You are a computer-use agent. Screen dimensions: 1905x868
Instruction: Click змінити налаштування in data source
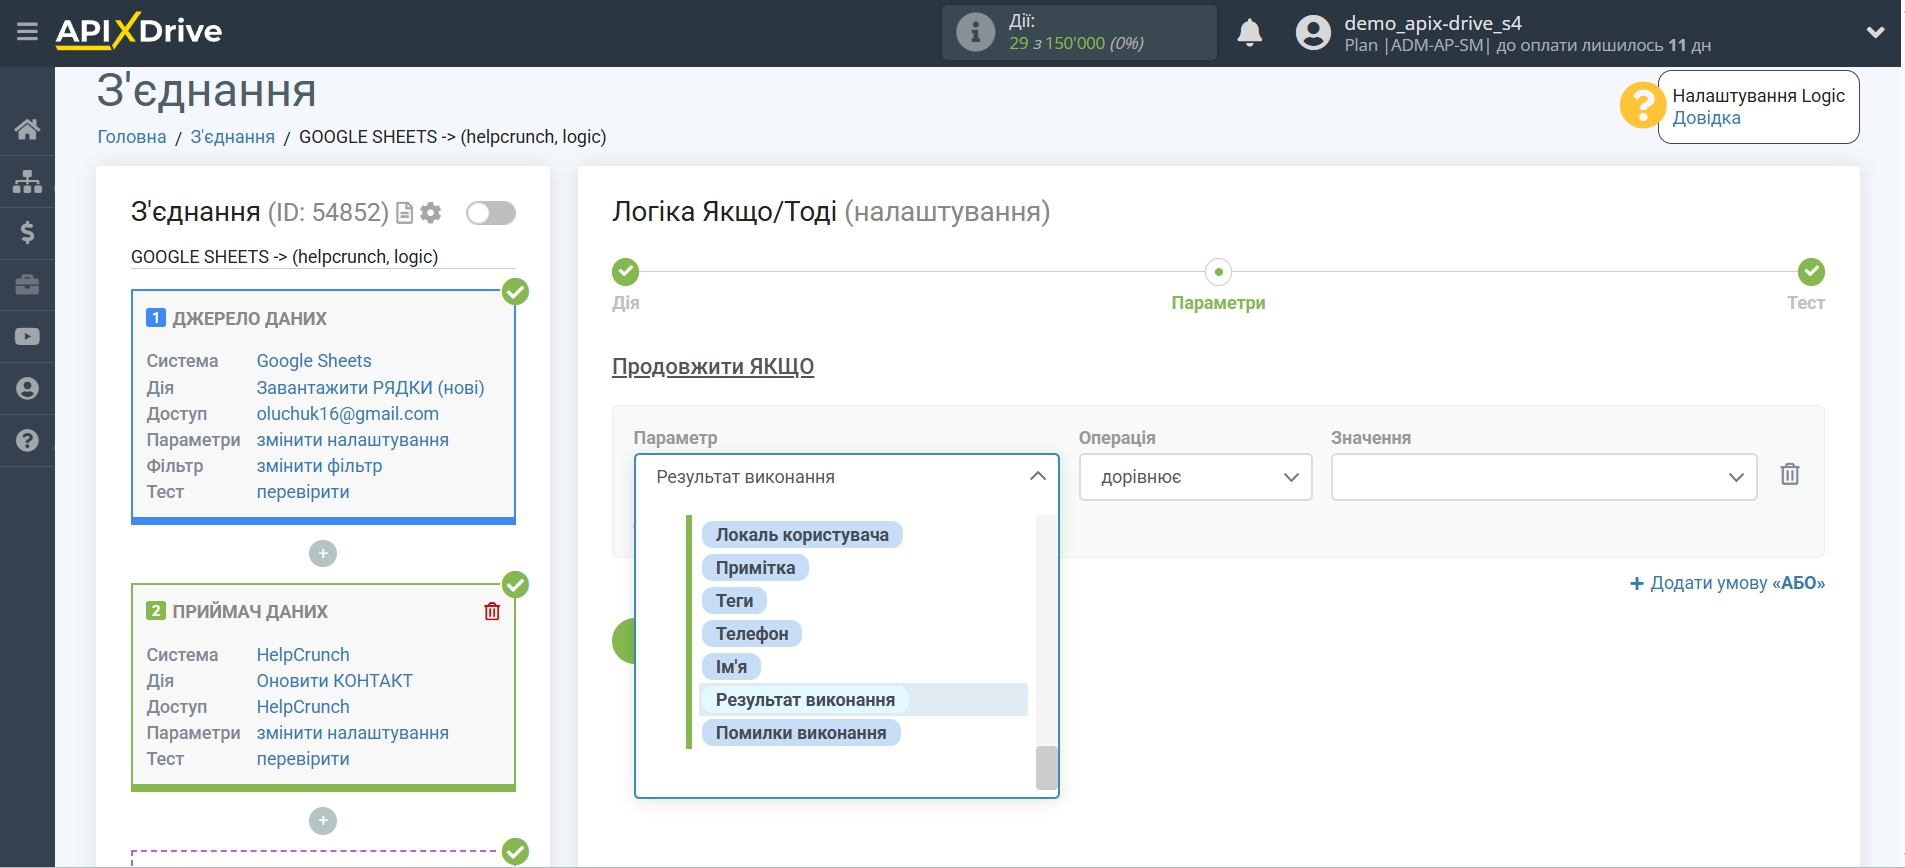[x=352, y=440]
